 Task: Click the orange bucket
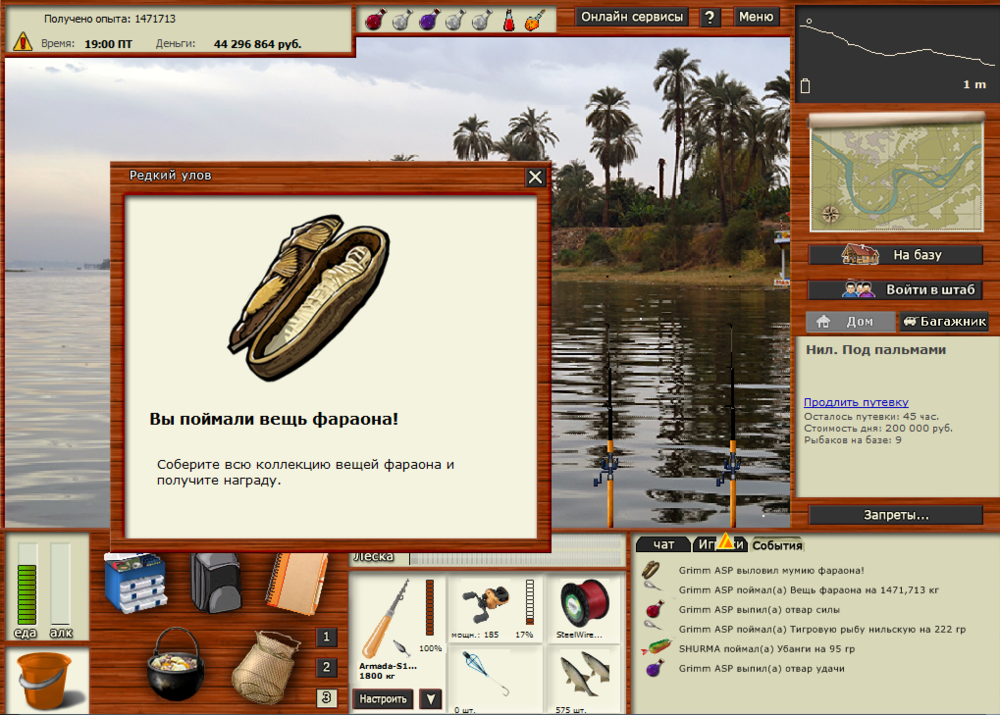point(43,680)
